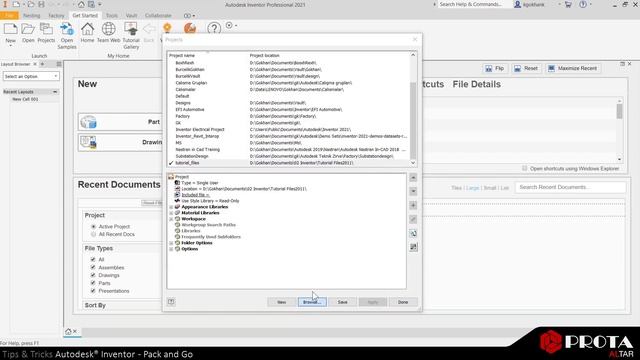Click the move up arrow in Projects dialog
The image size is (640, 360).
point(413,178)
